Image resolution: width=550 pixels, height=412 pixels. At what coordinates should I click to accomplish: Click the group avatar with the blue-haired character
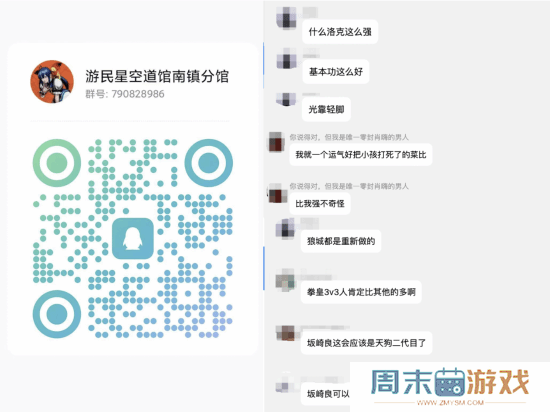pyautogui.click(x=52, y=81)
